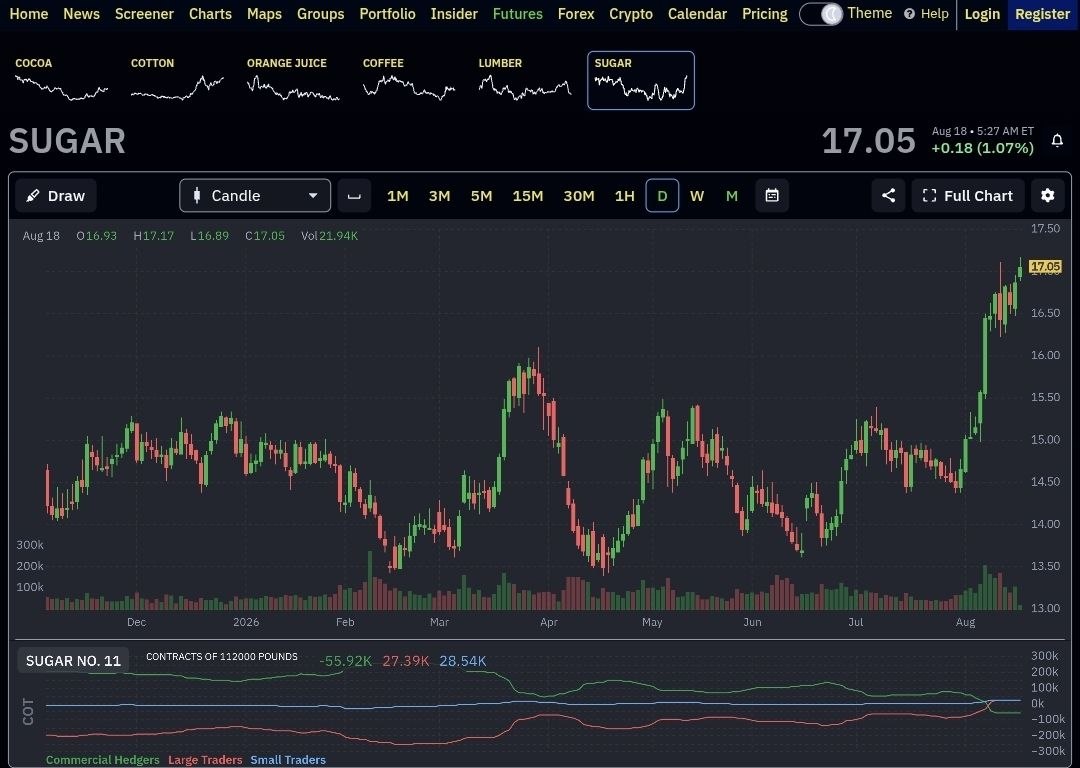Expand chart with Full Chart icon
The image size is (1080, 768).
tap(929, 196)
